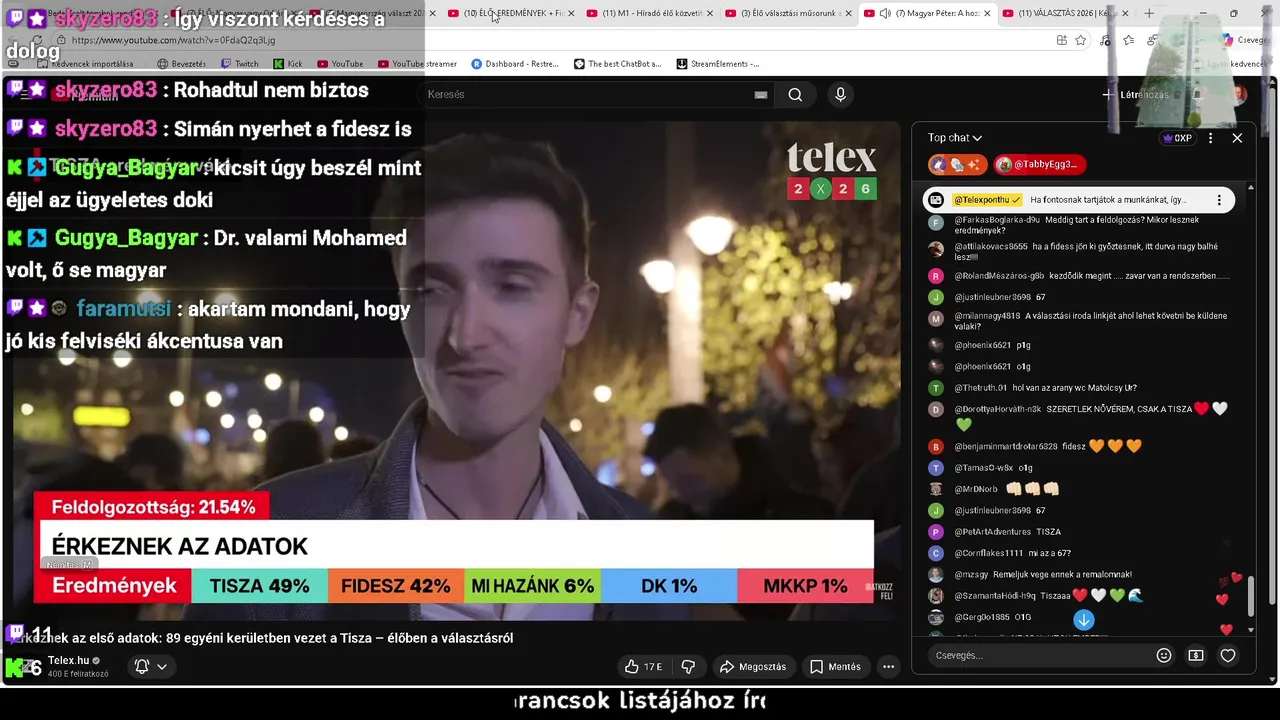Open the Twitch bookmark
The image size is (1280, 720).
tap(240, 64)
